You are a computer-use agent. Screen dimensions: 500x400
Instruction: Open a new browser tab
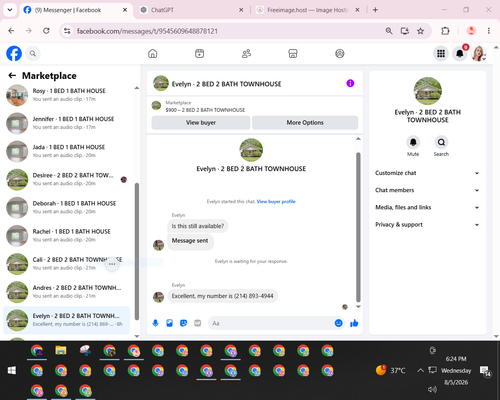pos(375,10)
